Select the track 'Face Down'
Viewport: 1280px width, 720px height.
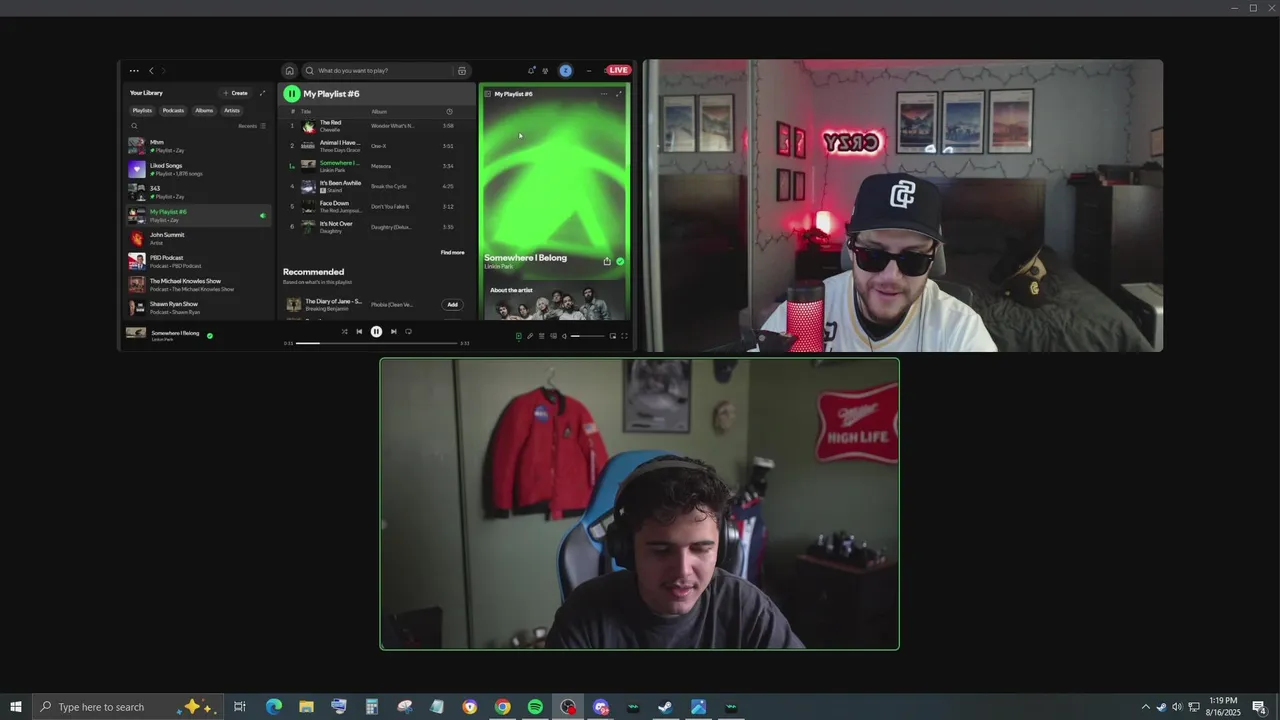(x=376, y=206)
